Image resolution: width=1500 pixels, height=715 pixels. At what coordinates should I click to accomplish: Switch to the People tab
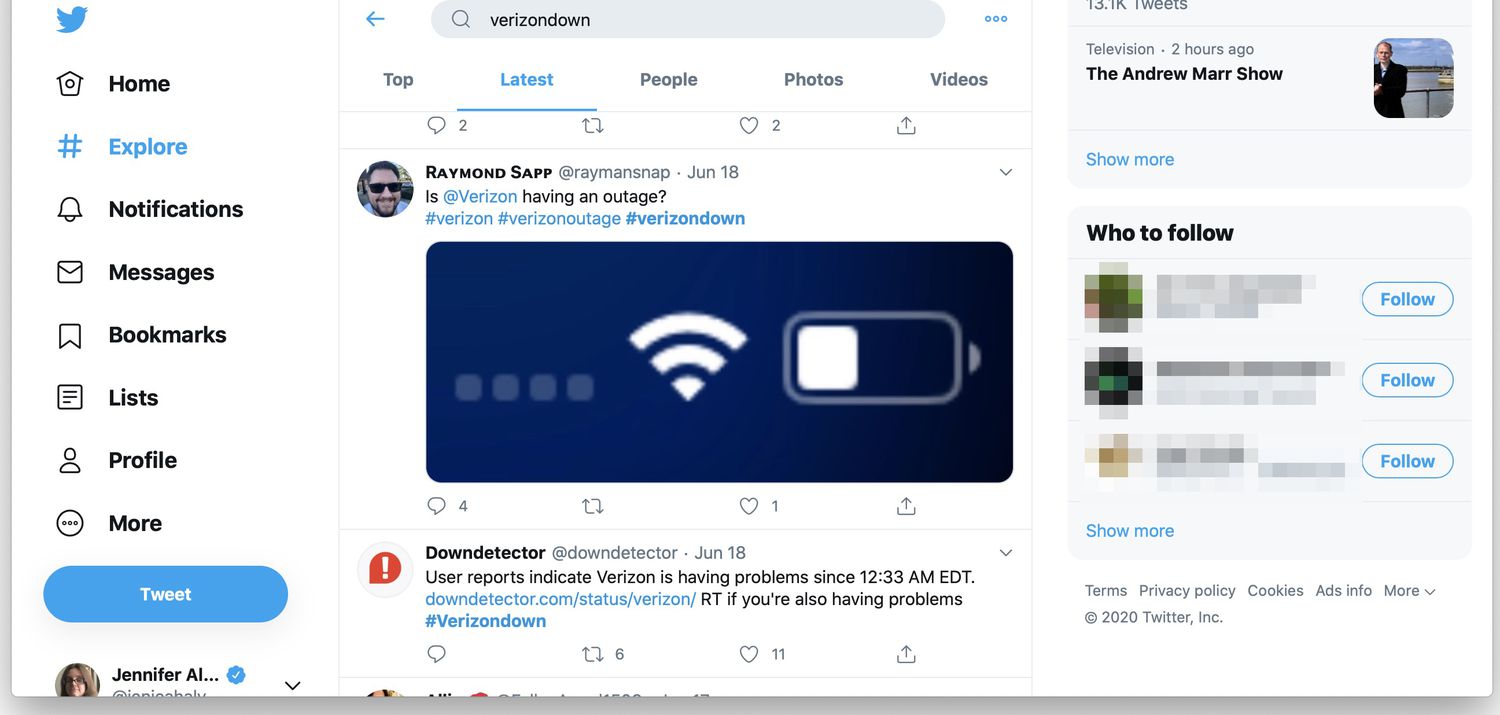[668, 80]
